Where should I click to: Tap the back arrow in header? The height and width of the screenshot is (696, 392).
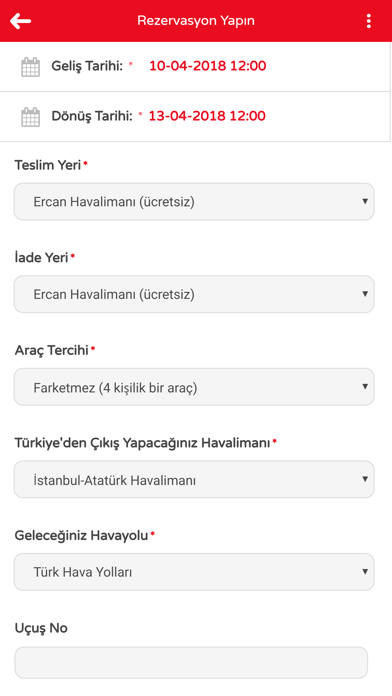pyautogui.click(x=20, y=21)
